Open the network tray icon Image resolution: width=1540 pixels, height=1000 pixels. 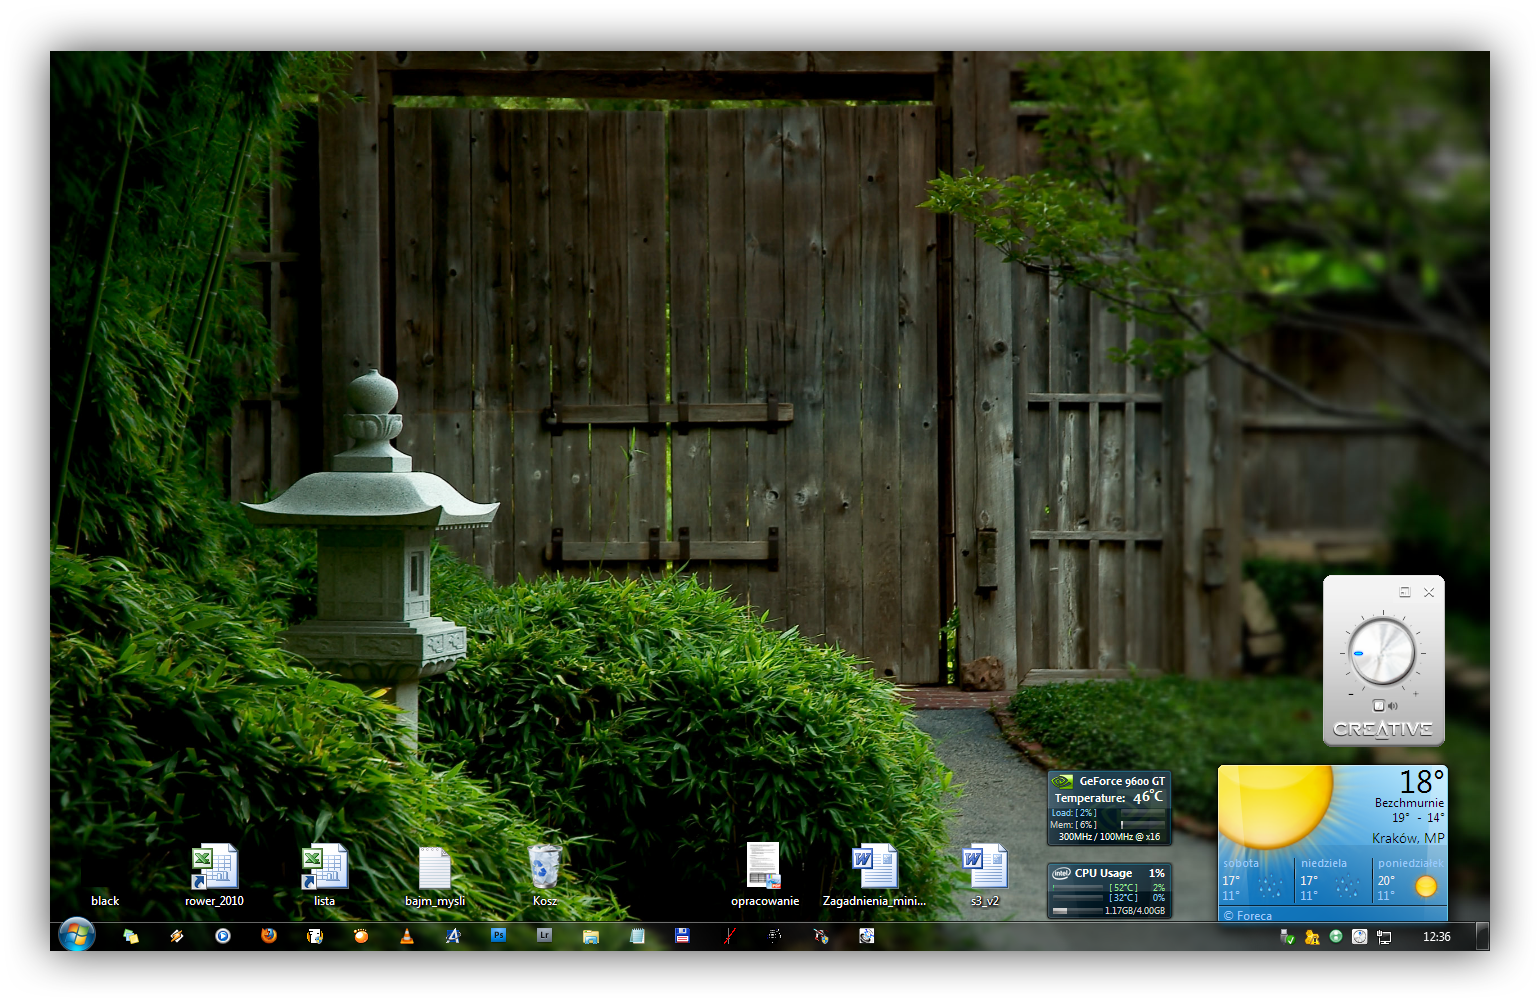click(x=1384, y=937)
